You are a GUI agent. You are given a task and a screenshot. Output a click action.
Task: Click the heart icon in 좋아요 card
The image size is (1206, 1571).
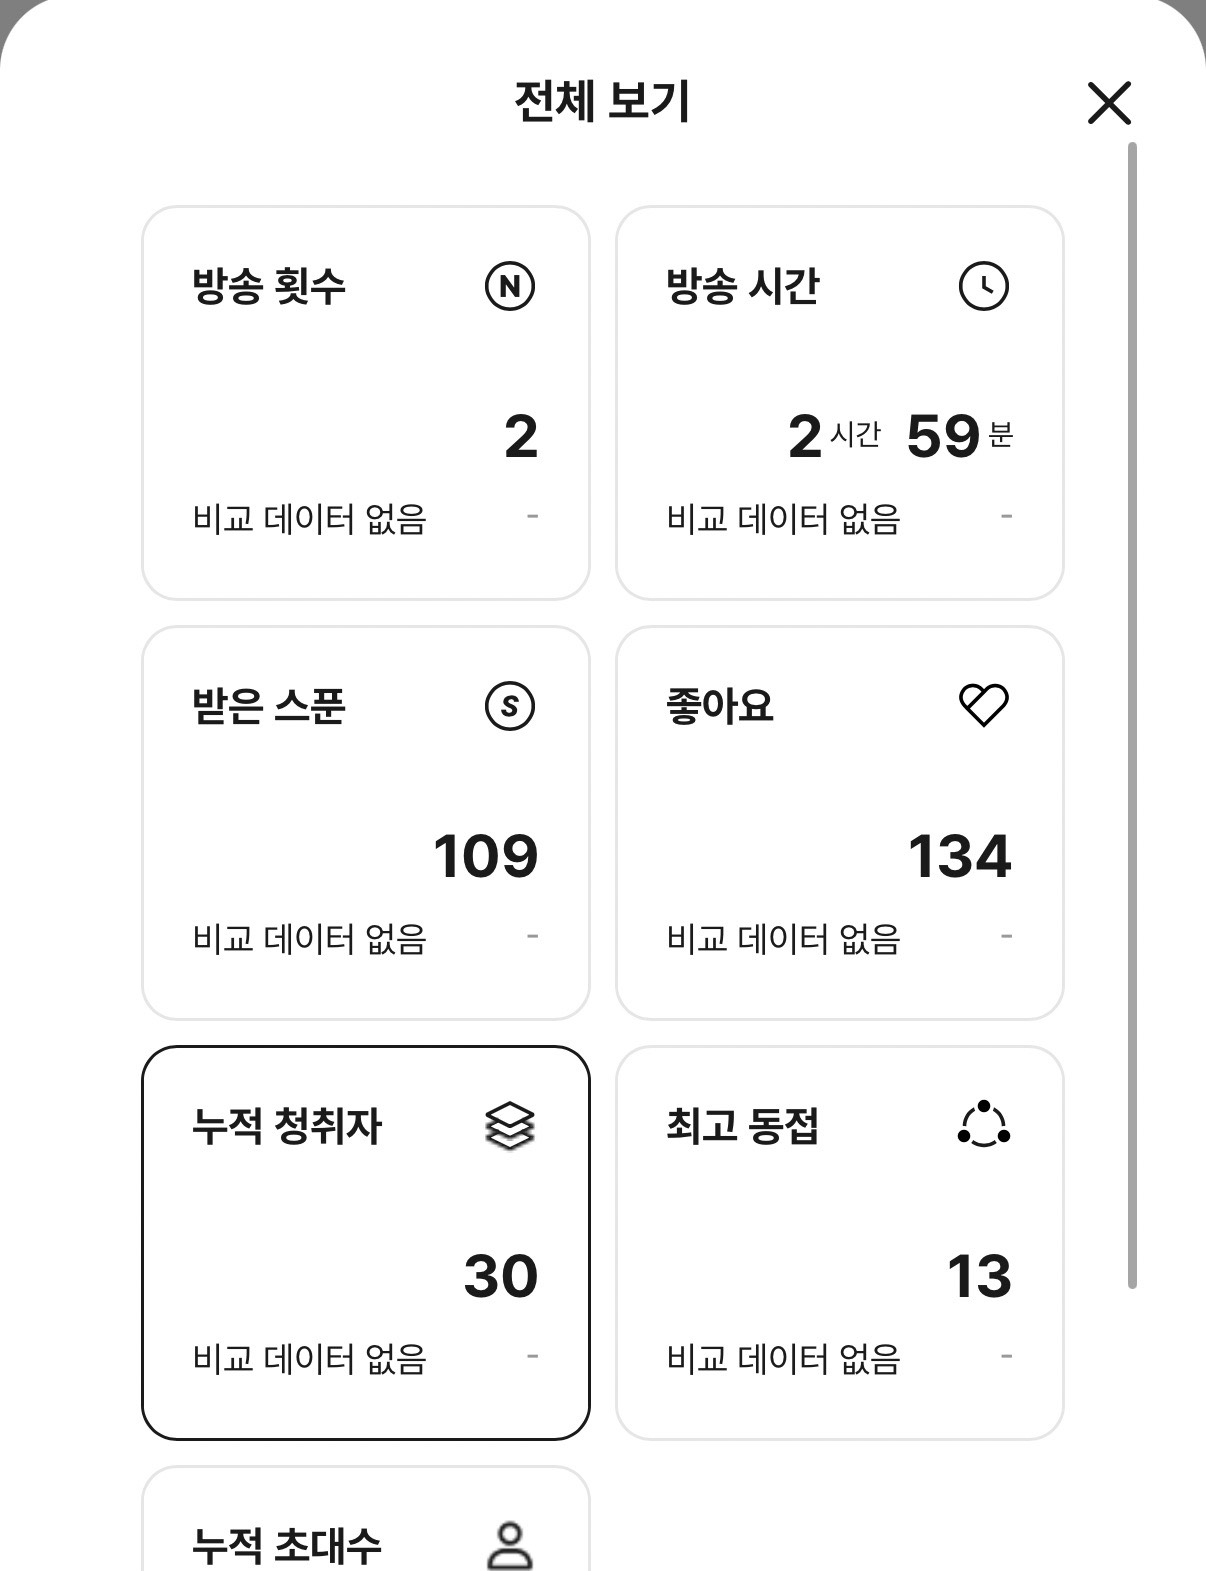tap(984, 706)
